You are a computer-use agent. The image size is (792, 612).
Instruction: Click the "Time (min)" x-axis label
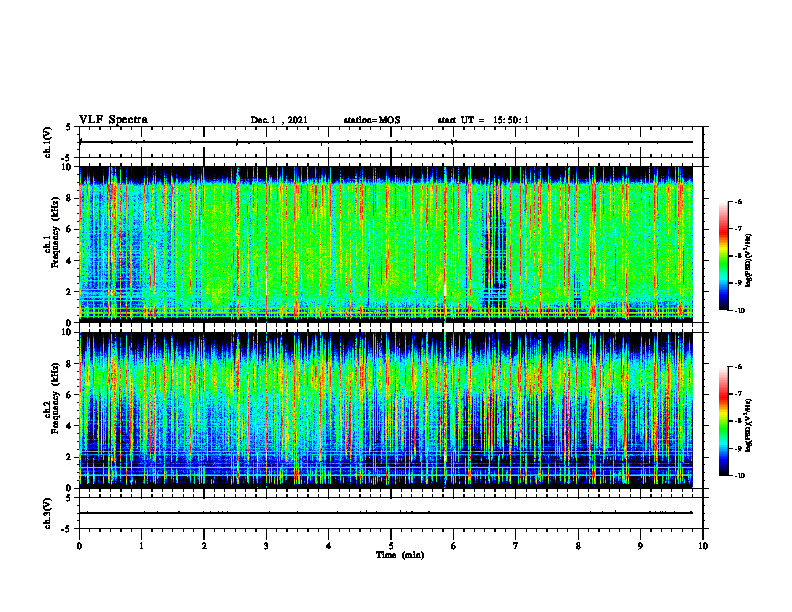coord(400,555)
